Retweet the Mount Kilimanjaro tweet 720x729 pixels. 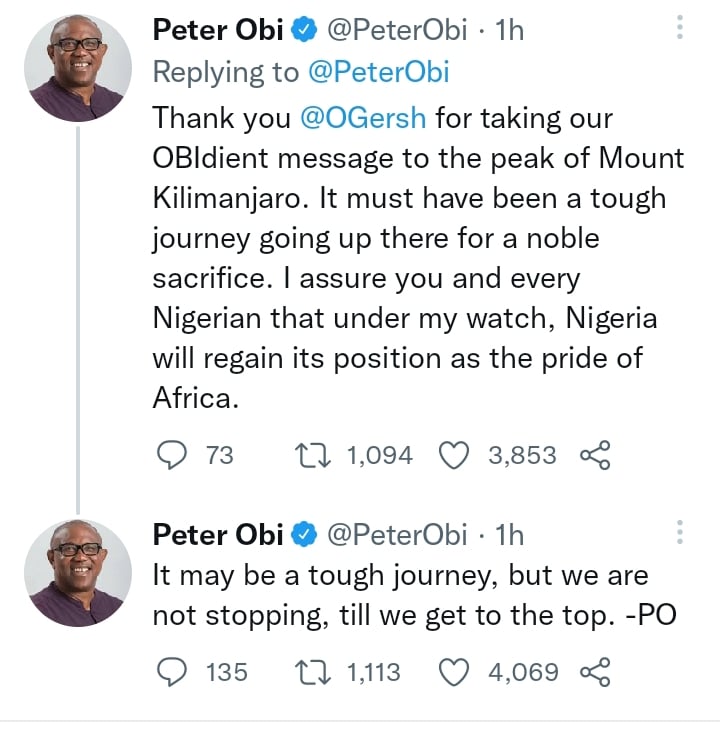click(x=314, y=455)
